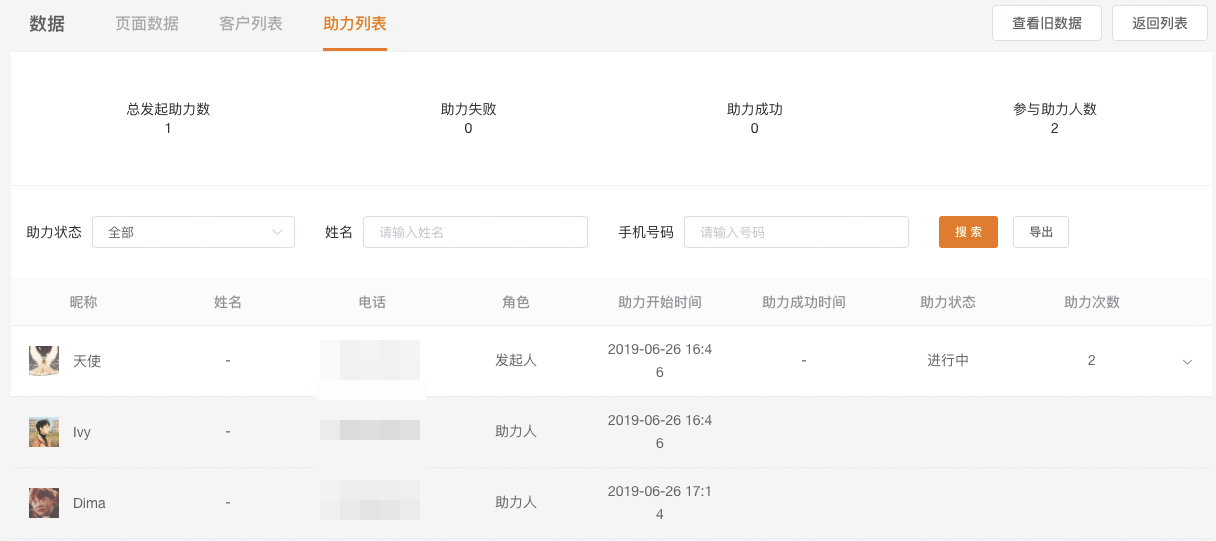The height and width of the screenshot is (541, 1216).
Task: Focus the 姓名 input field
Action: pos(475,232)
